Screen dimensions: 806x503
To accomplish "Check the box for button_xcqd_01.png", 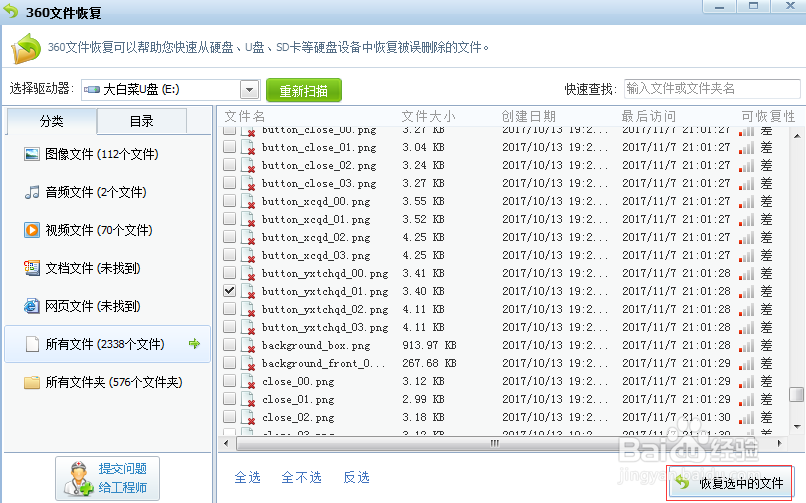I will [x=229, y=219].
